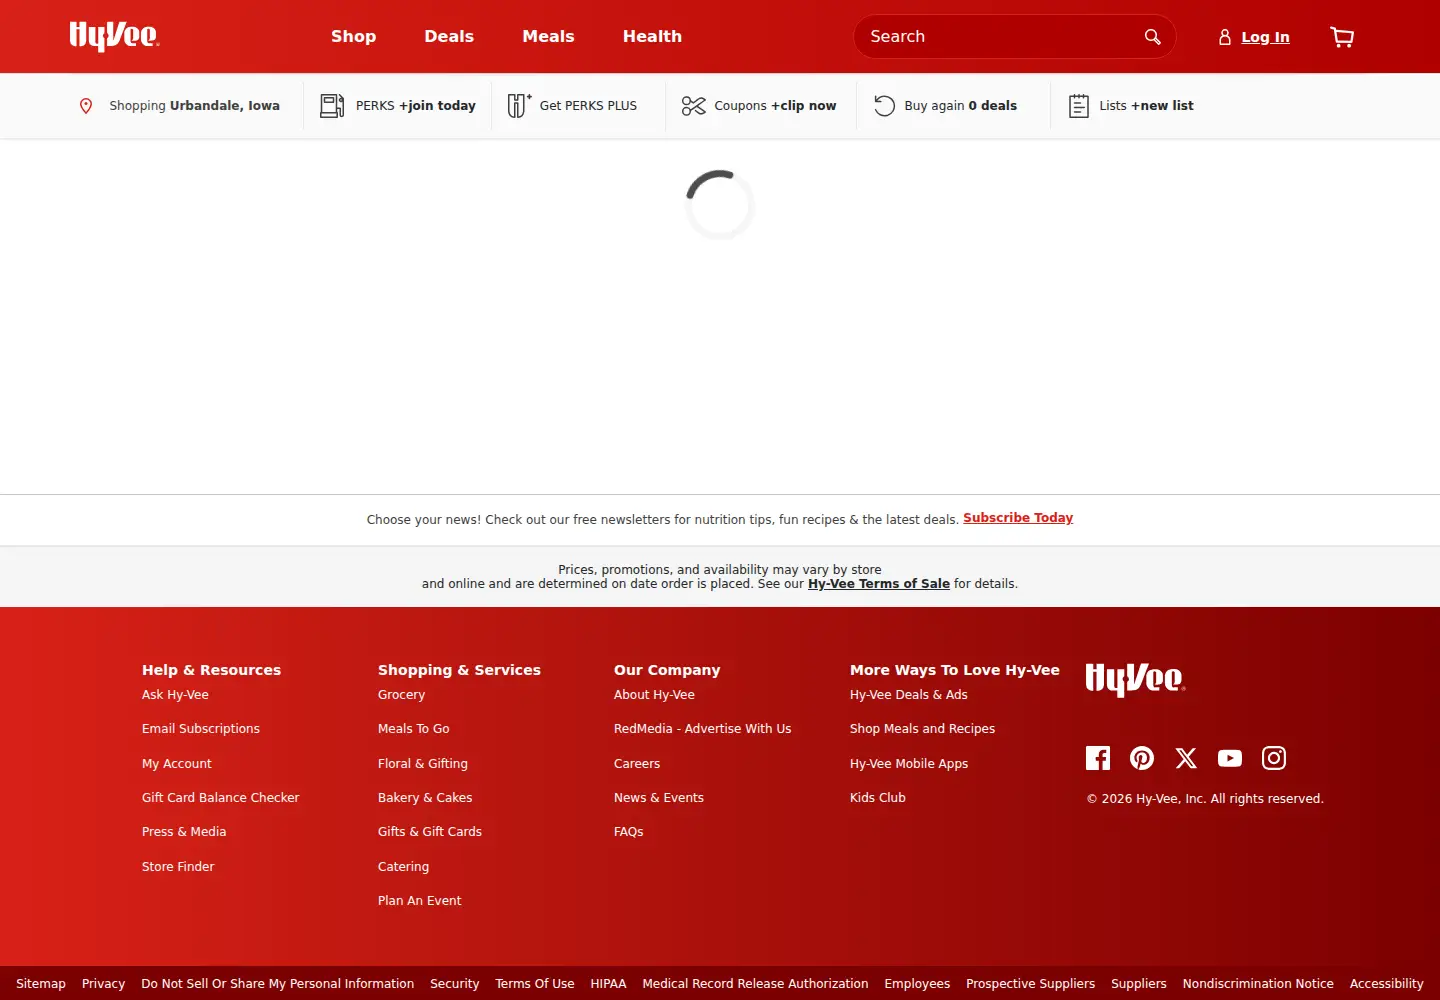Open the shopping cart icon
1440x1000 pixels.
(x=1342, y=37)
